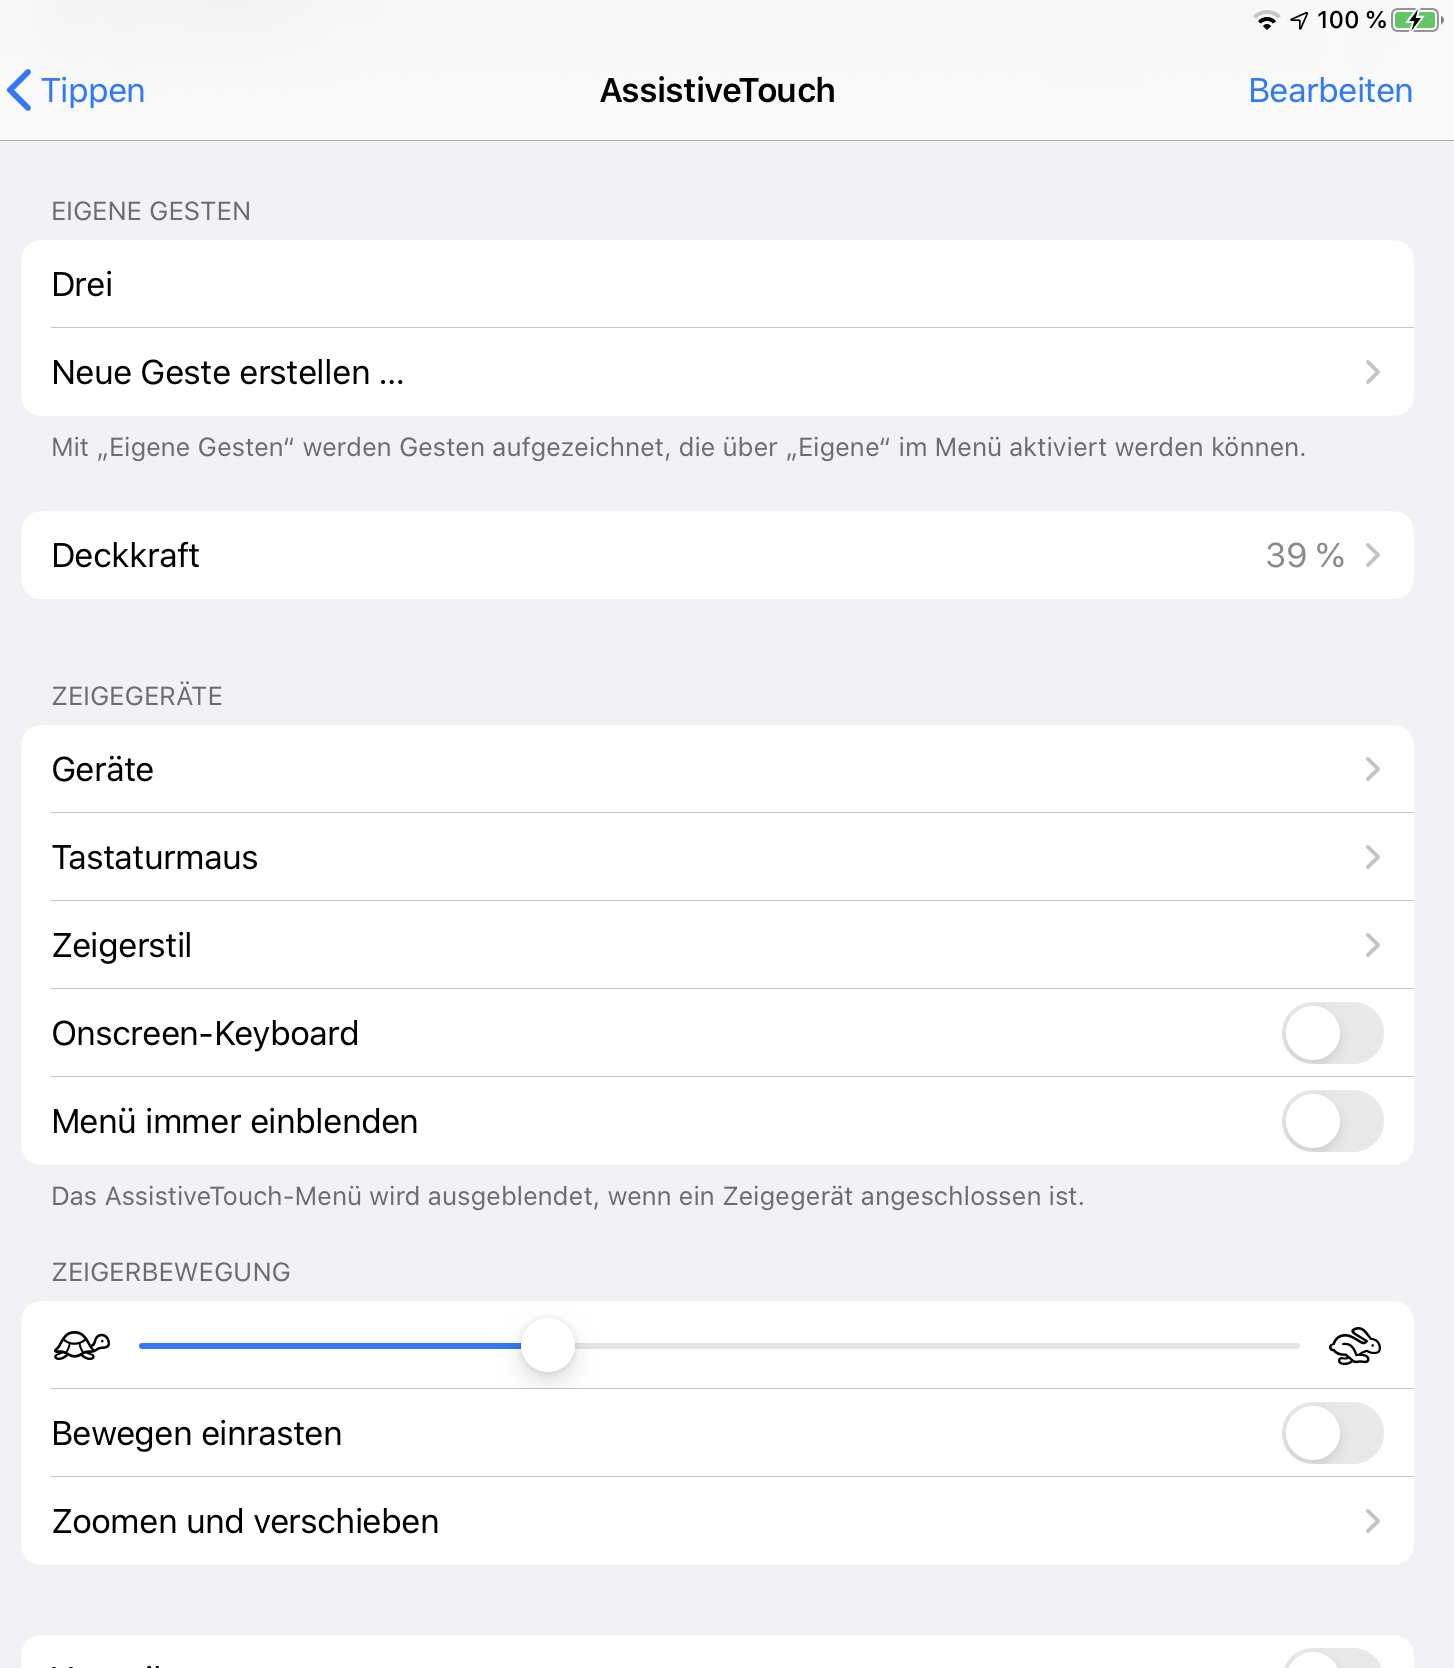The width and height of the screenshot is (1454, 1668).
Task: Tap the location arrow status icon
Action: [x=1299, y=20]
